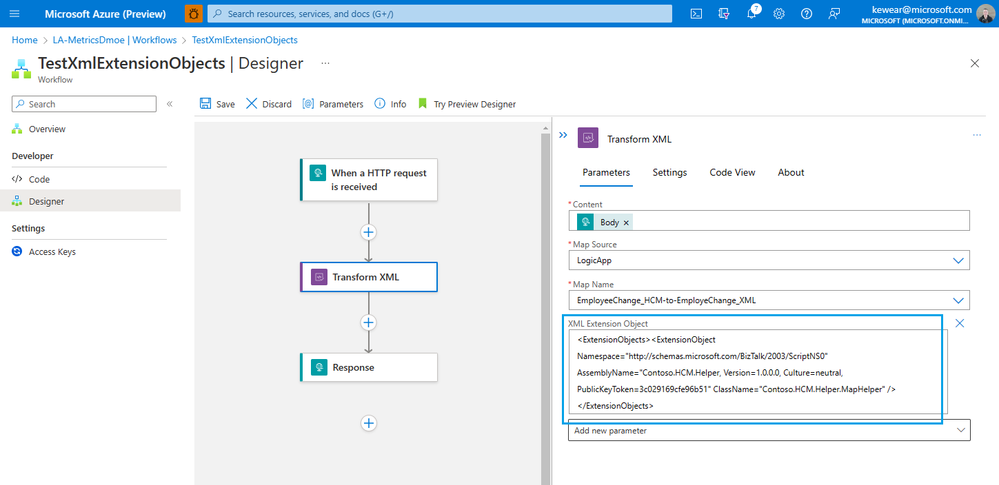
Task: Click the user account avatar
Action: tap(984, 13)
